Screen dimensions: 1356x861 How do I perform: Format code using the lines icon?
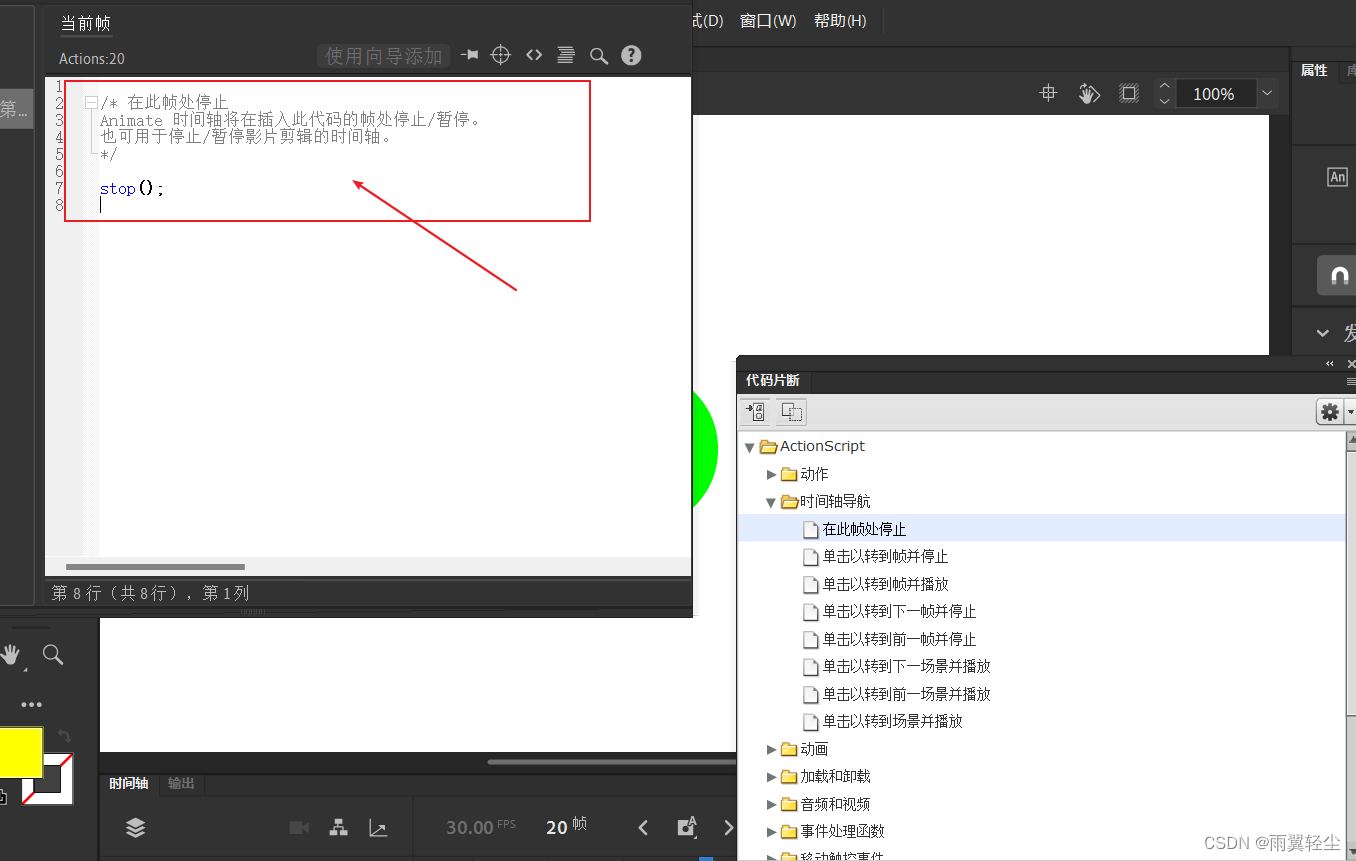(x=566, y=55)
